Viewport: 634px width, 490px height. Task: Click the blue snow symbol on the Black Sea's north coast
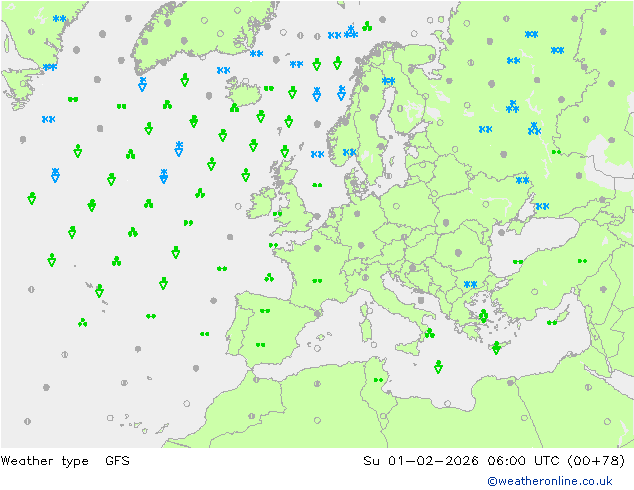(x=542, y=206)
